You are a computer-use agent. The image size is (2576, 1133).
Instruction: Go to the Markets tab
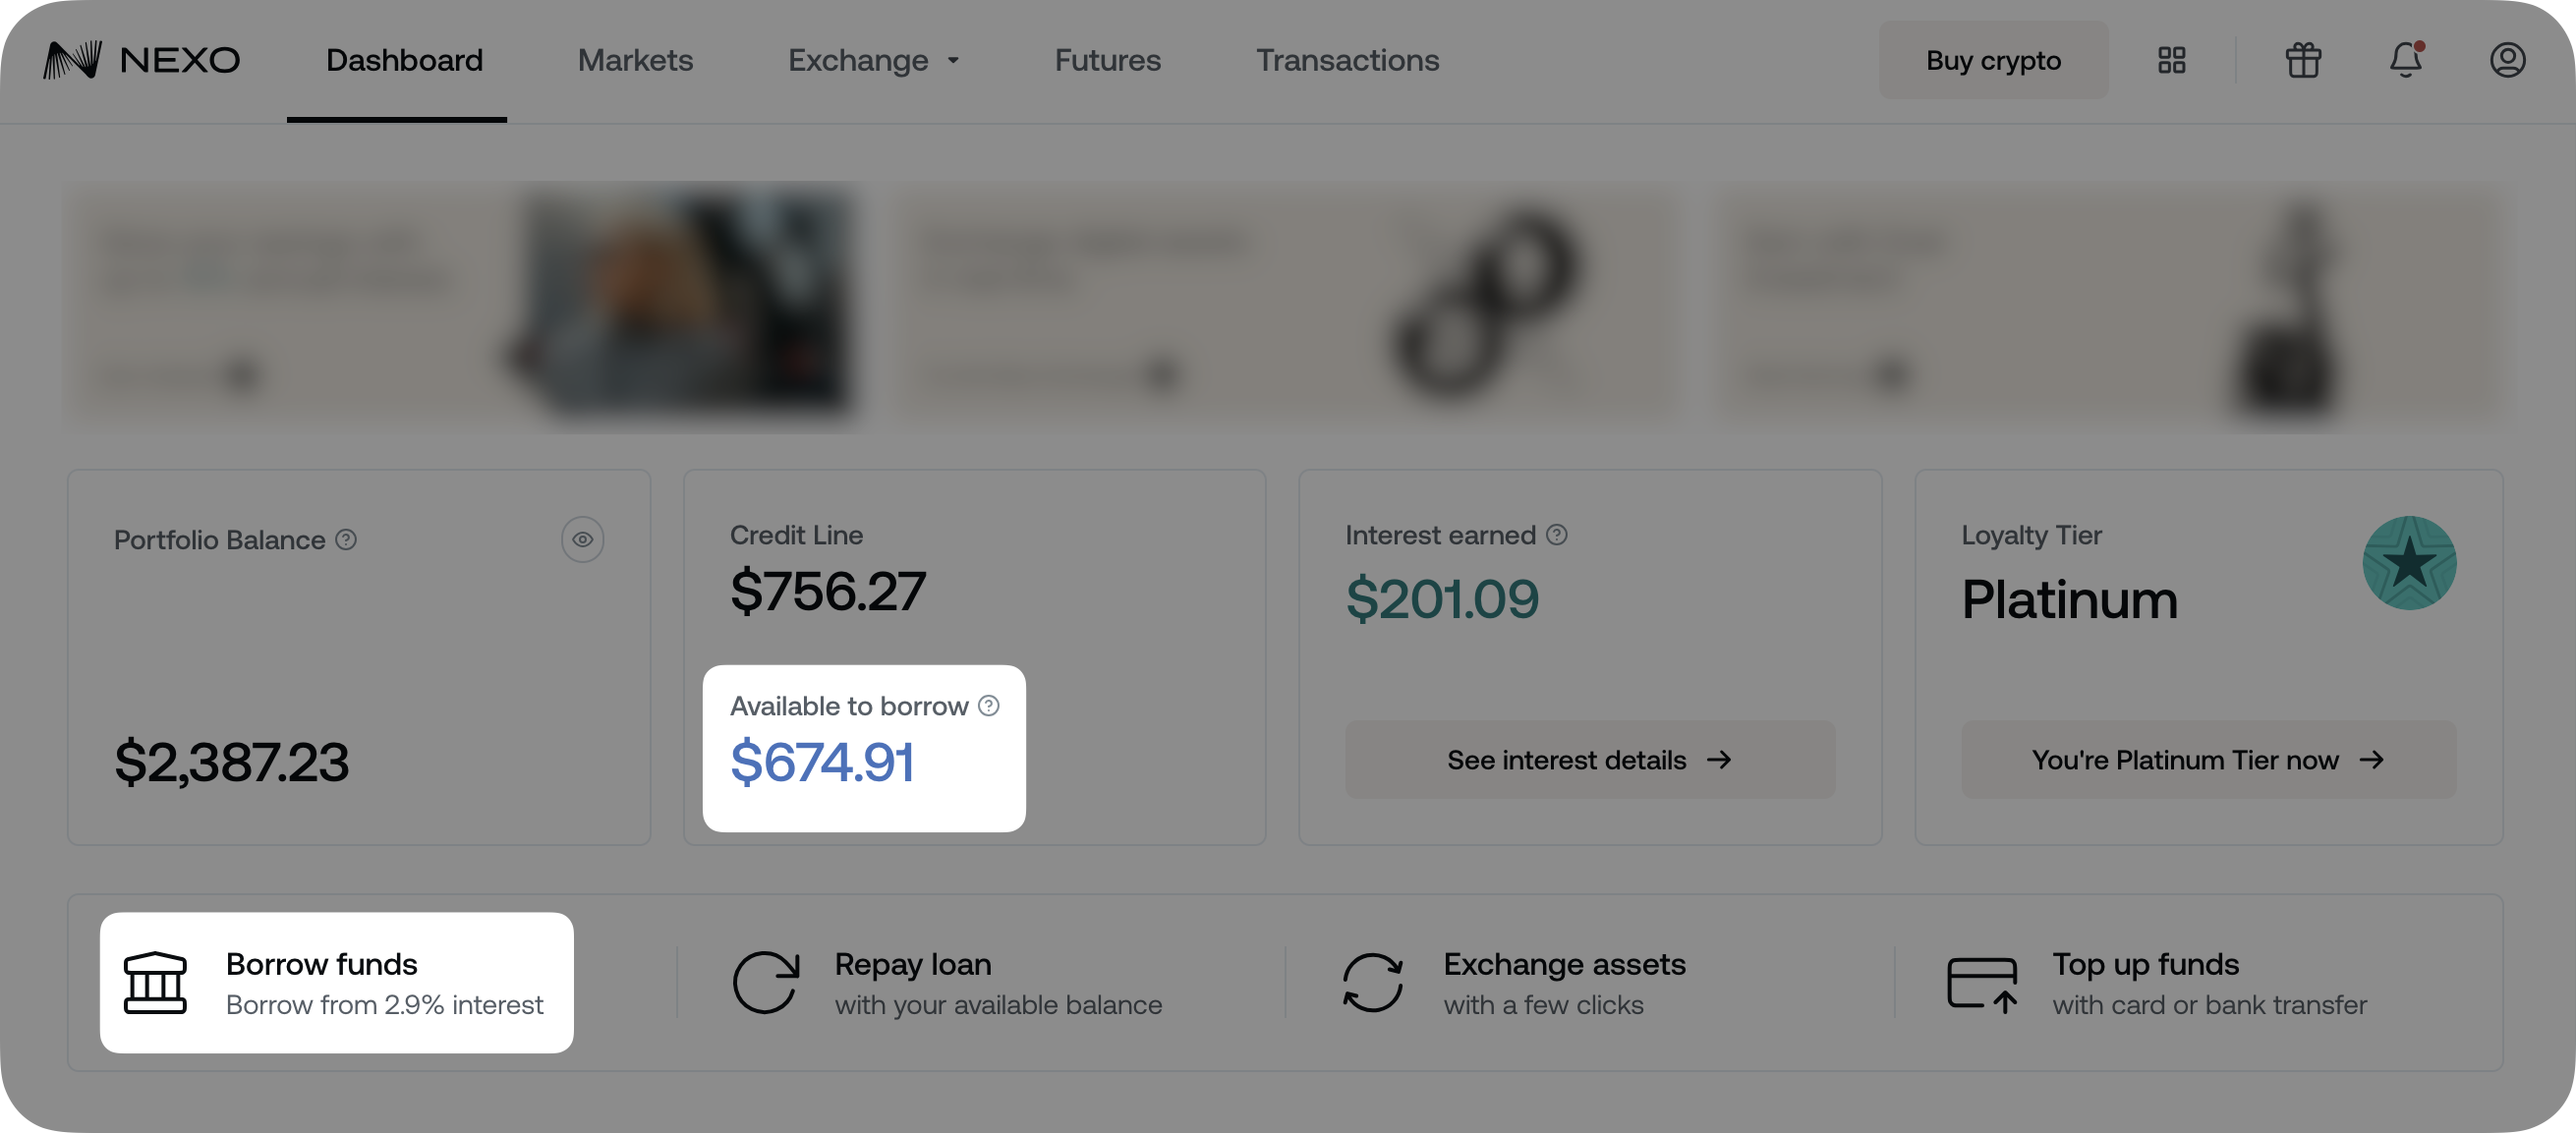(x=635, y=61)
